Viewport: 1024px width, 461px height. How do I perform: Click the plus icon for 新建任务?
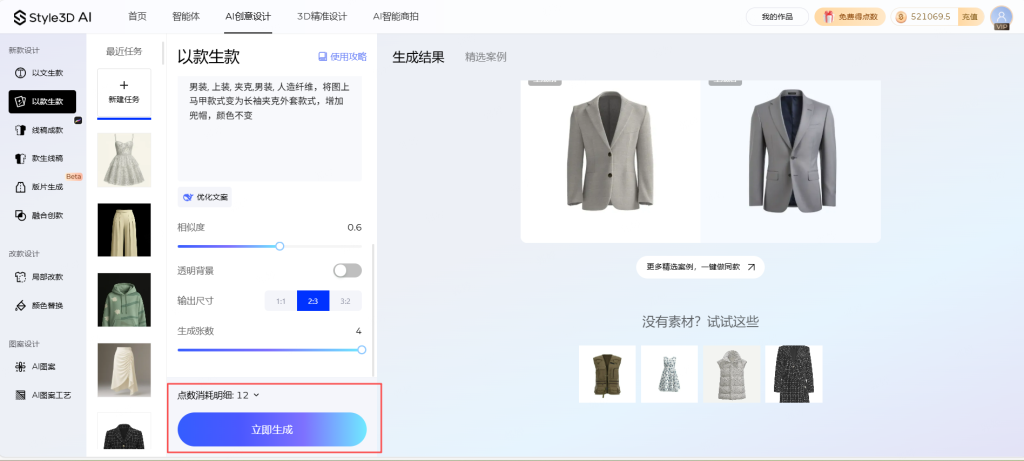(124, 85)
